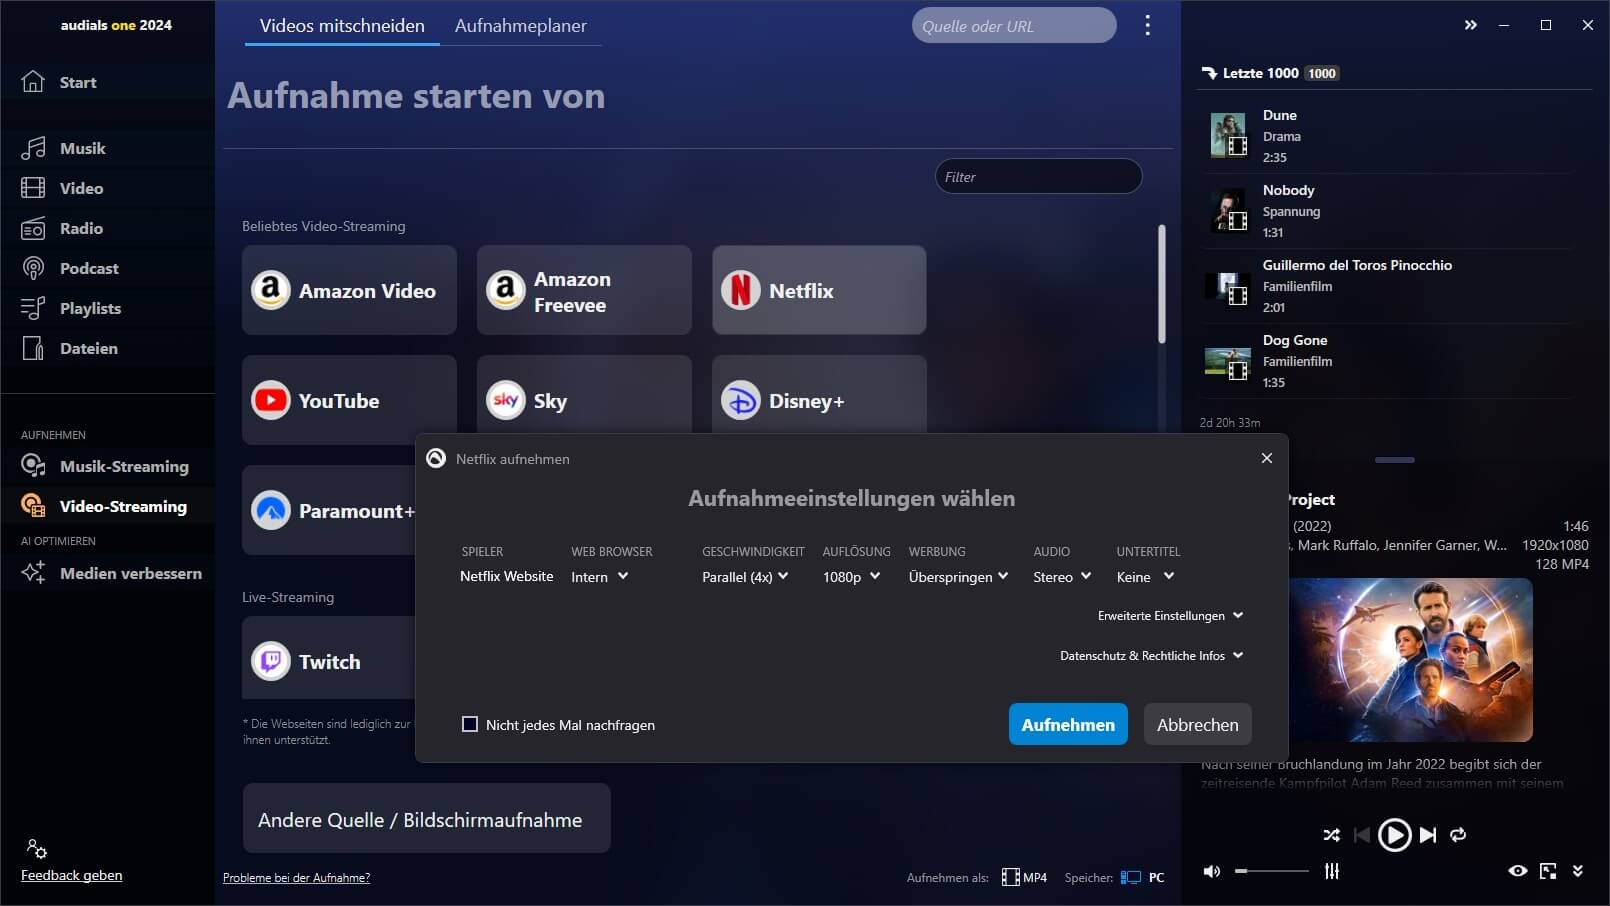Click the speaker mute icon
The width and height of the screenshot is (1610, 906).
1212,871
